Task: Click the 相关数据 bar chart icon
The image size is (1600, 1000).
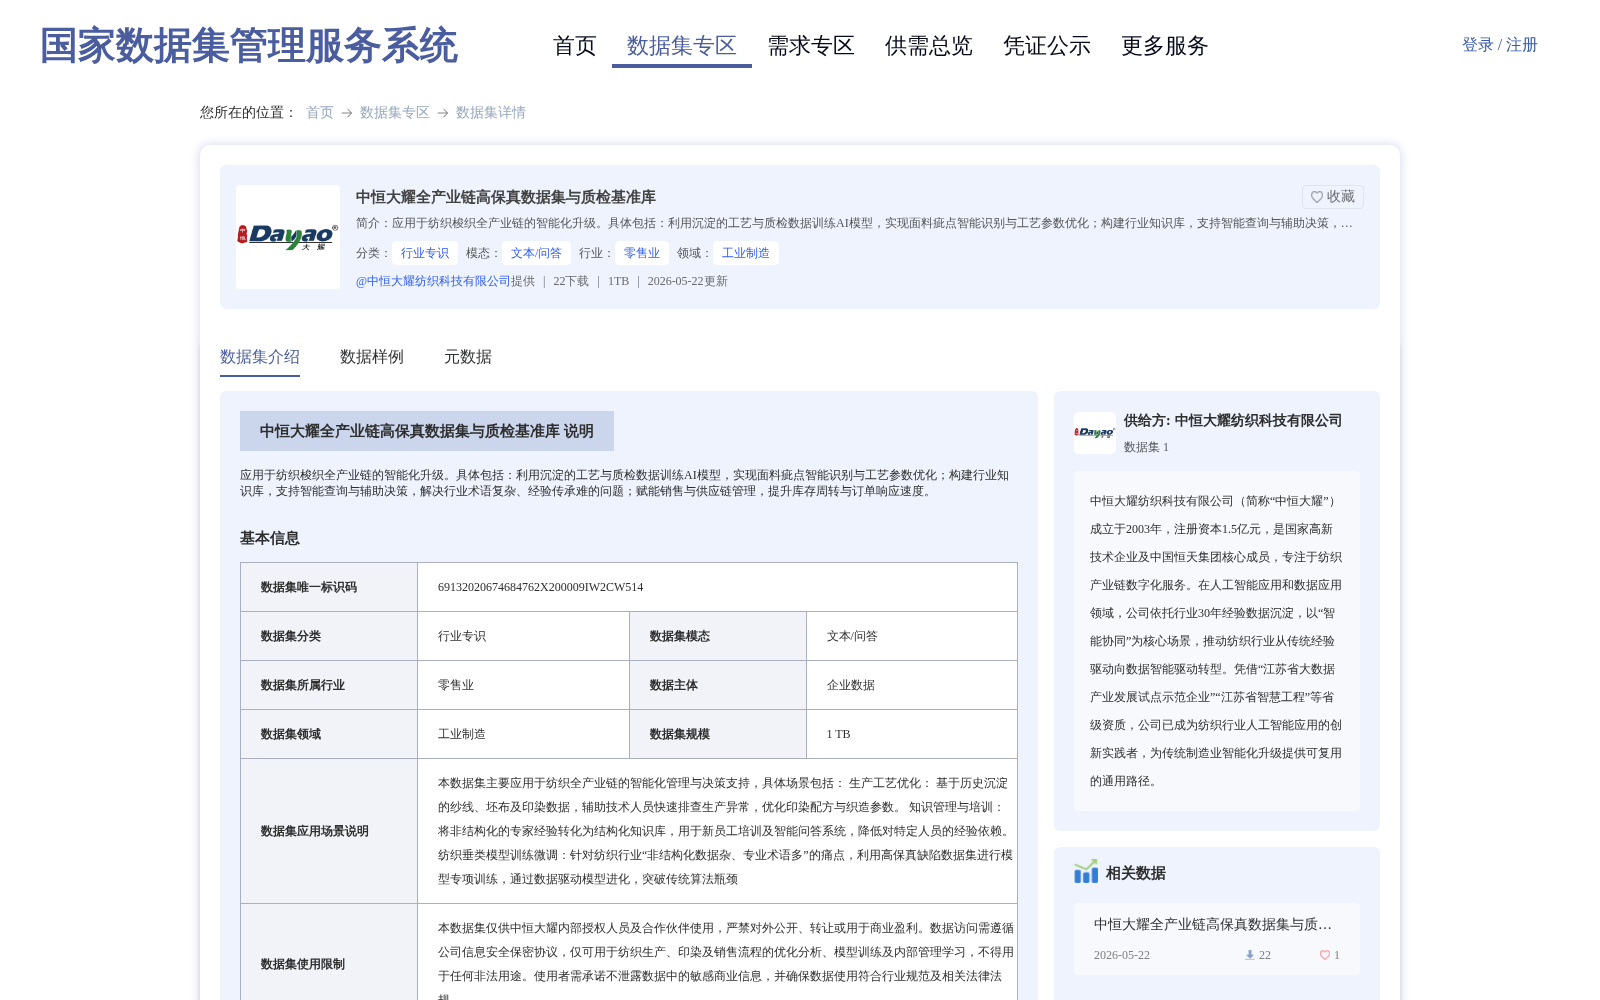Action: [1086, 872]
